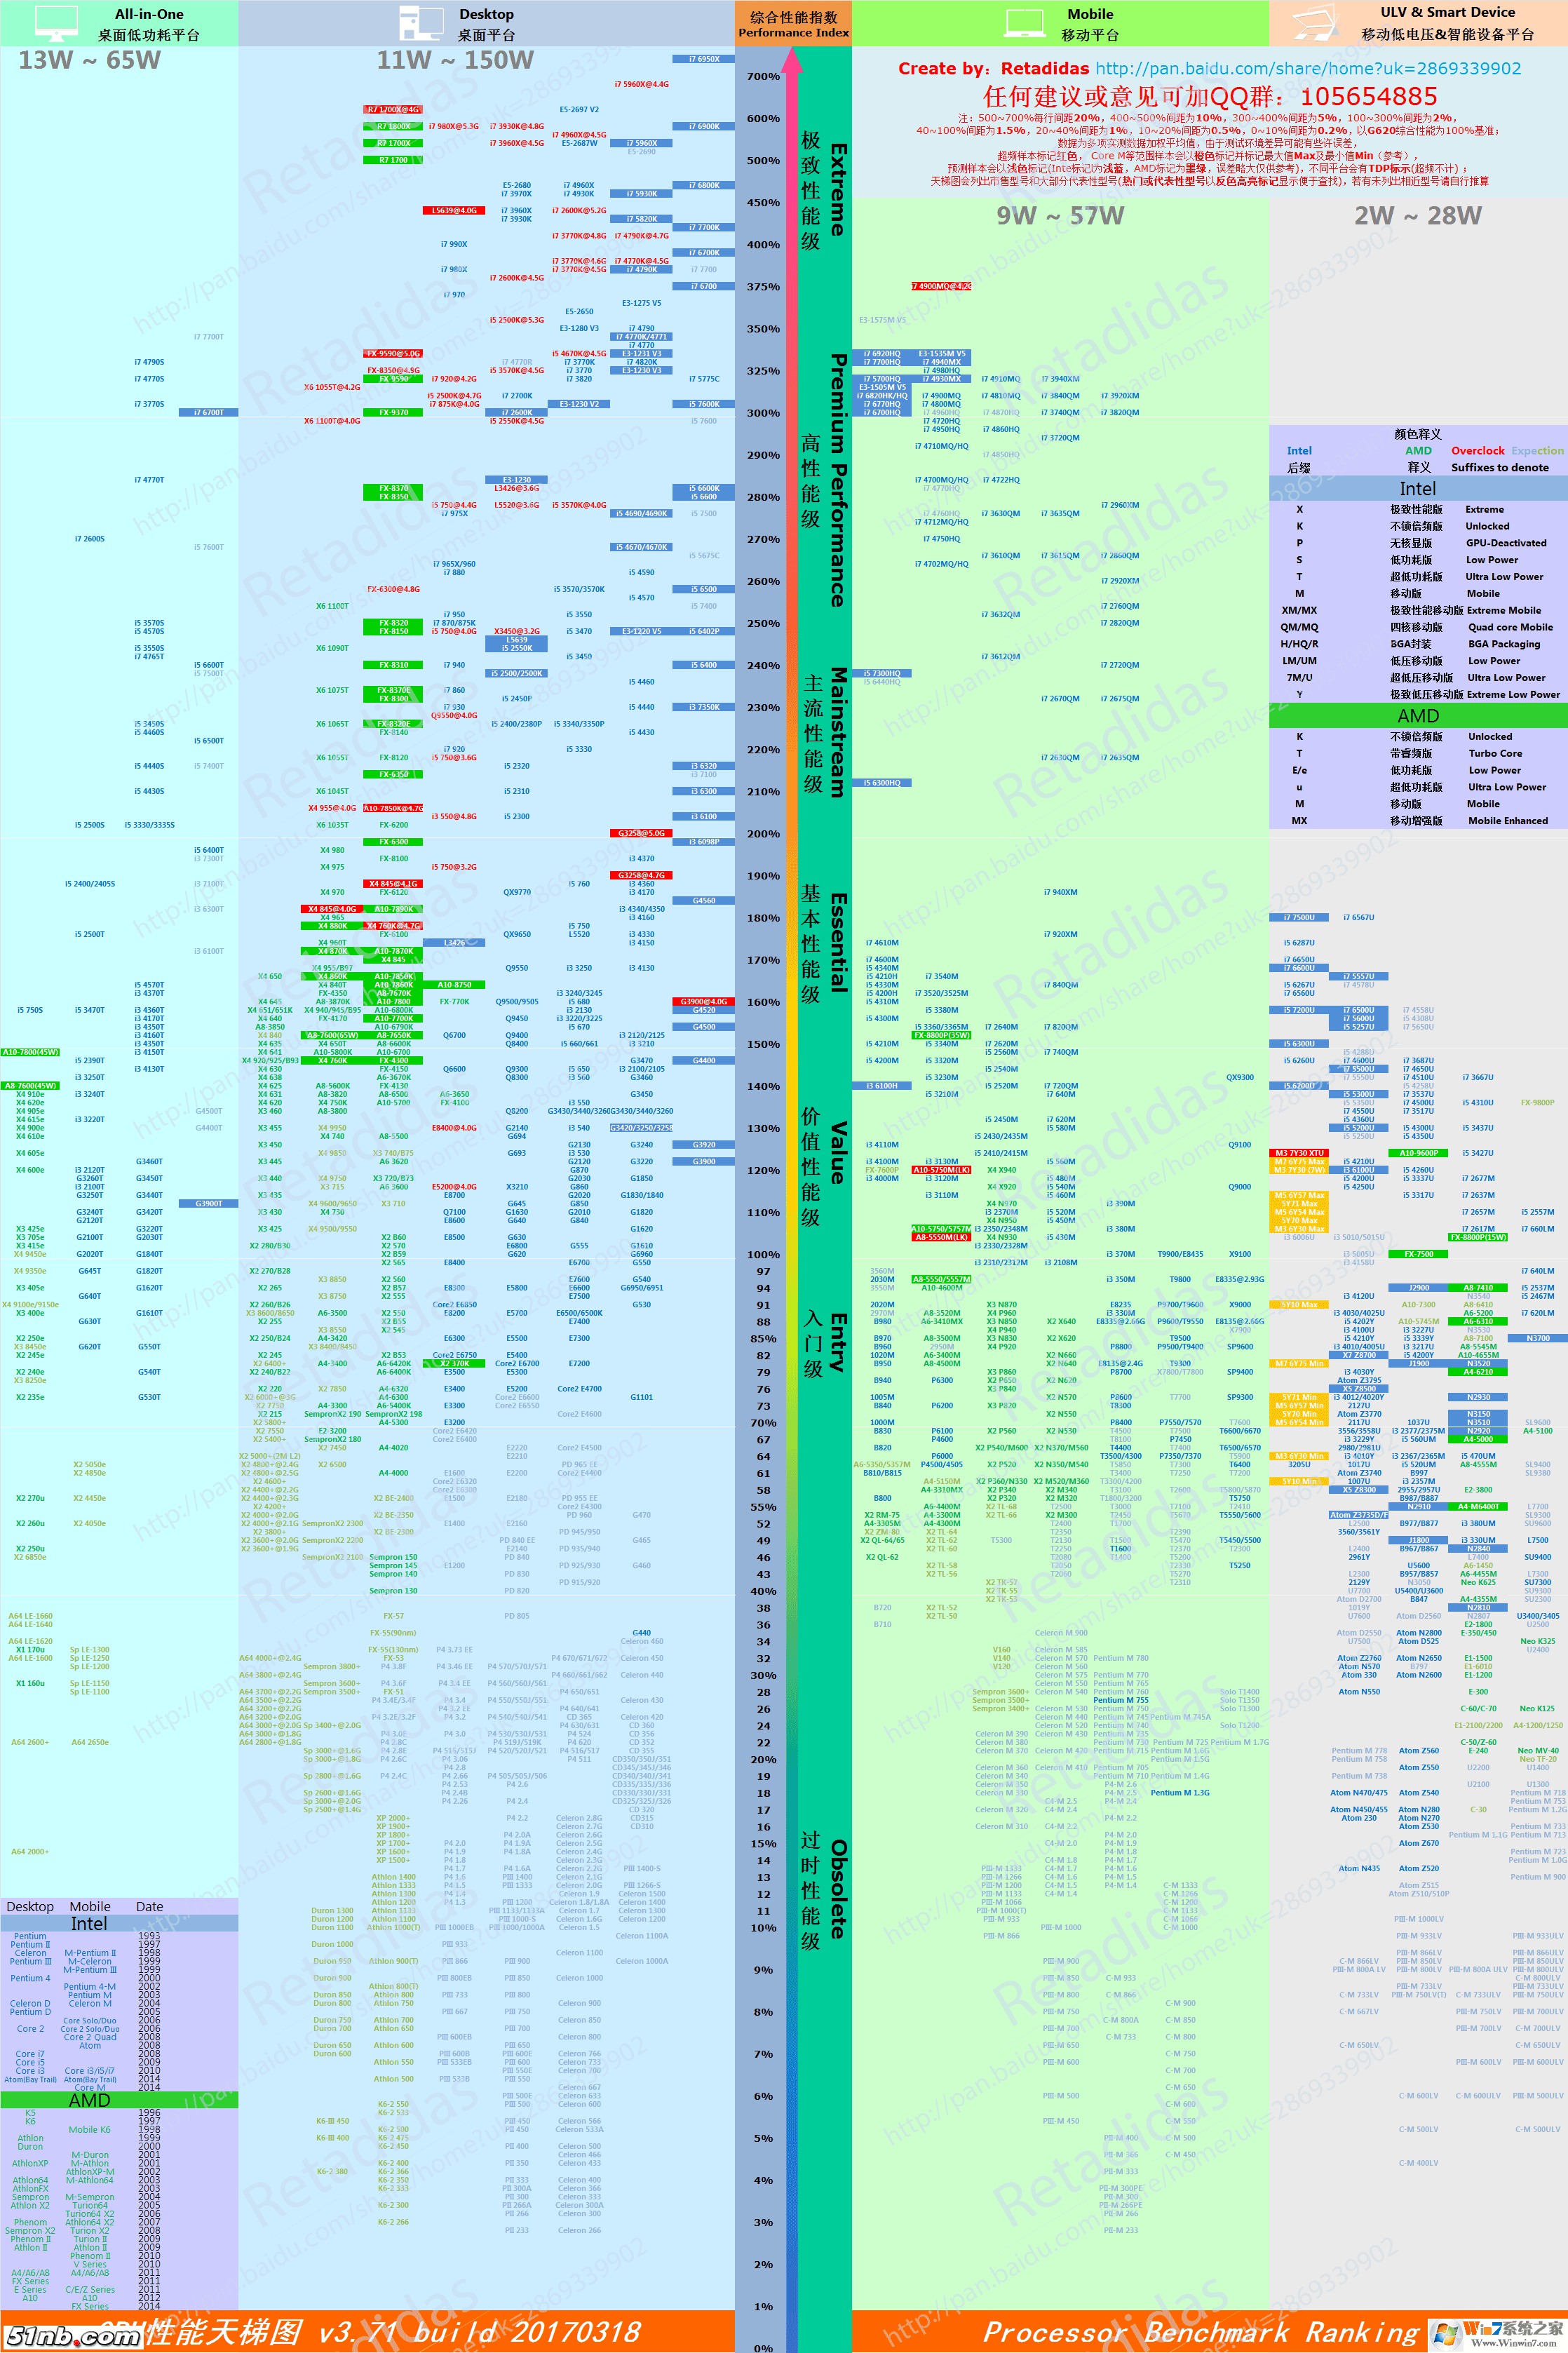Select the 'FX-9590@5.0G' entry
Image resolution: width=1568 pixels, height=2353 pixels.
[x=393, y=354]
